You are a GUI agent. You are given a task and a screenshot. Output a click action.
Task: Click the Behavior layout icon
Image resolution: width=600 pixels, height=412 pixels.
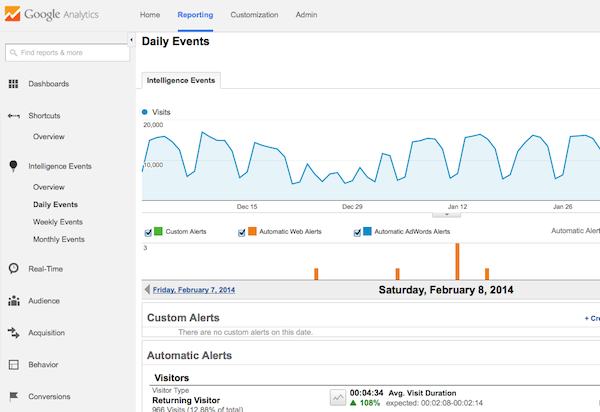[13, 365]
